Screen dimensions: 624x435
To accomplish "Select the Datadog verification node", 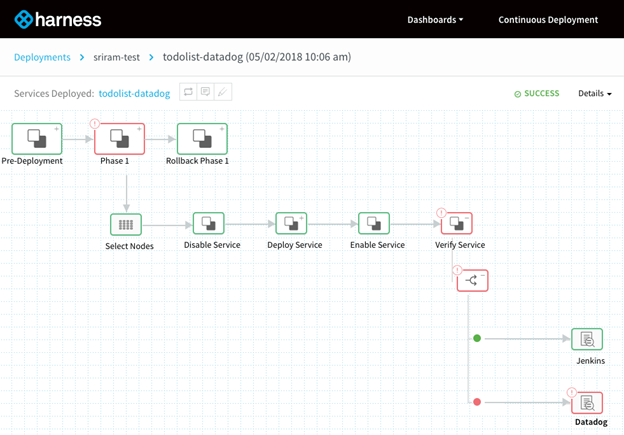I will pos(587,403).
